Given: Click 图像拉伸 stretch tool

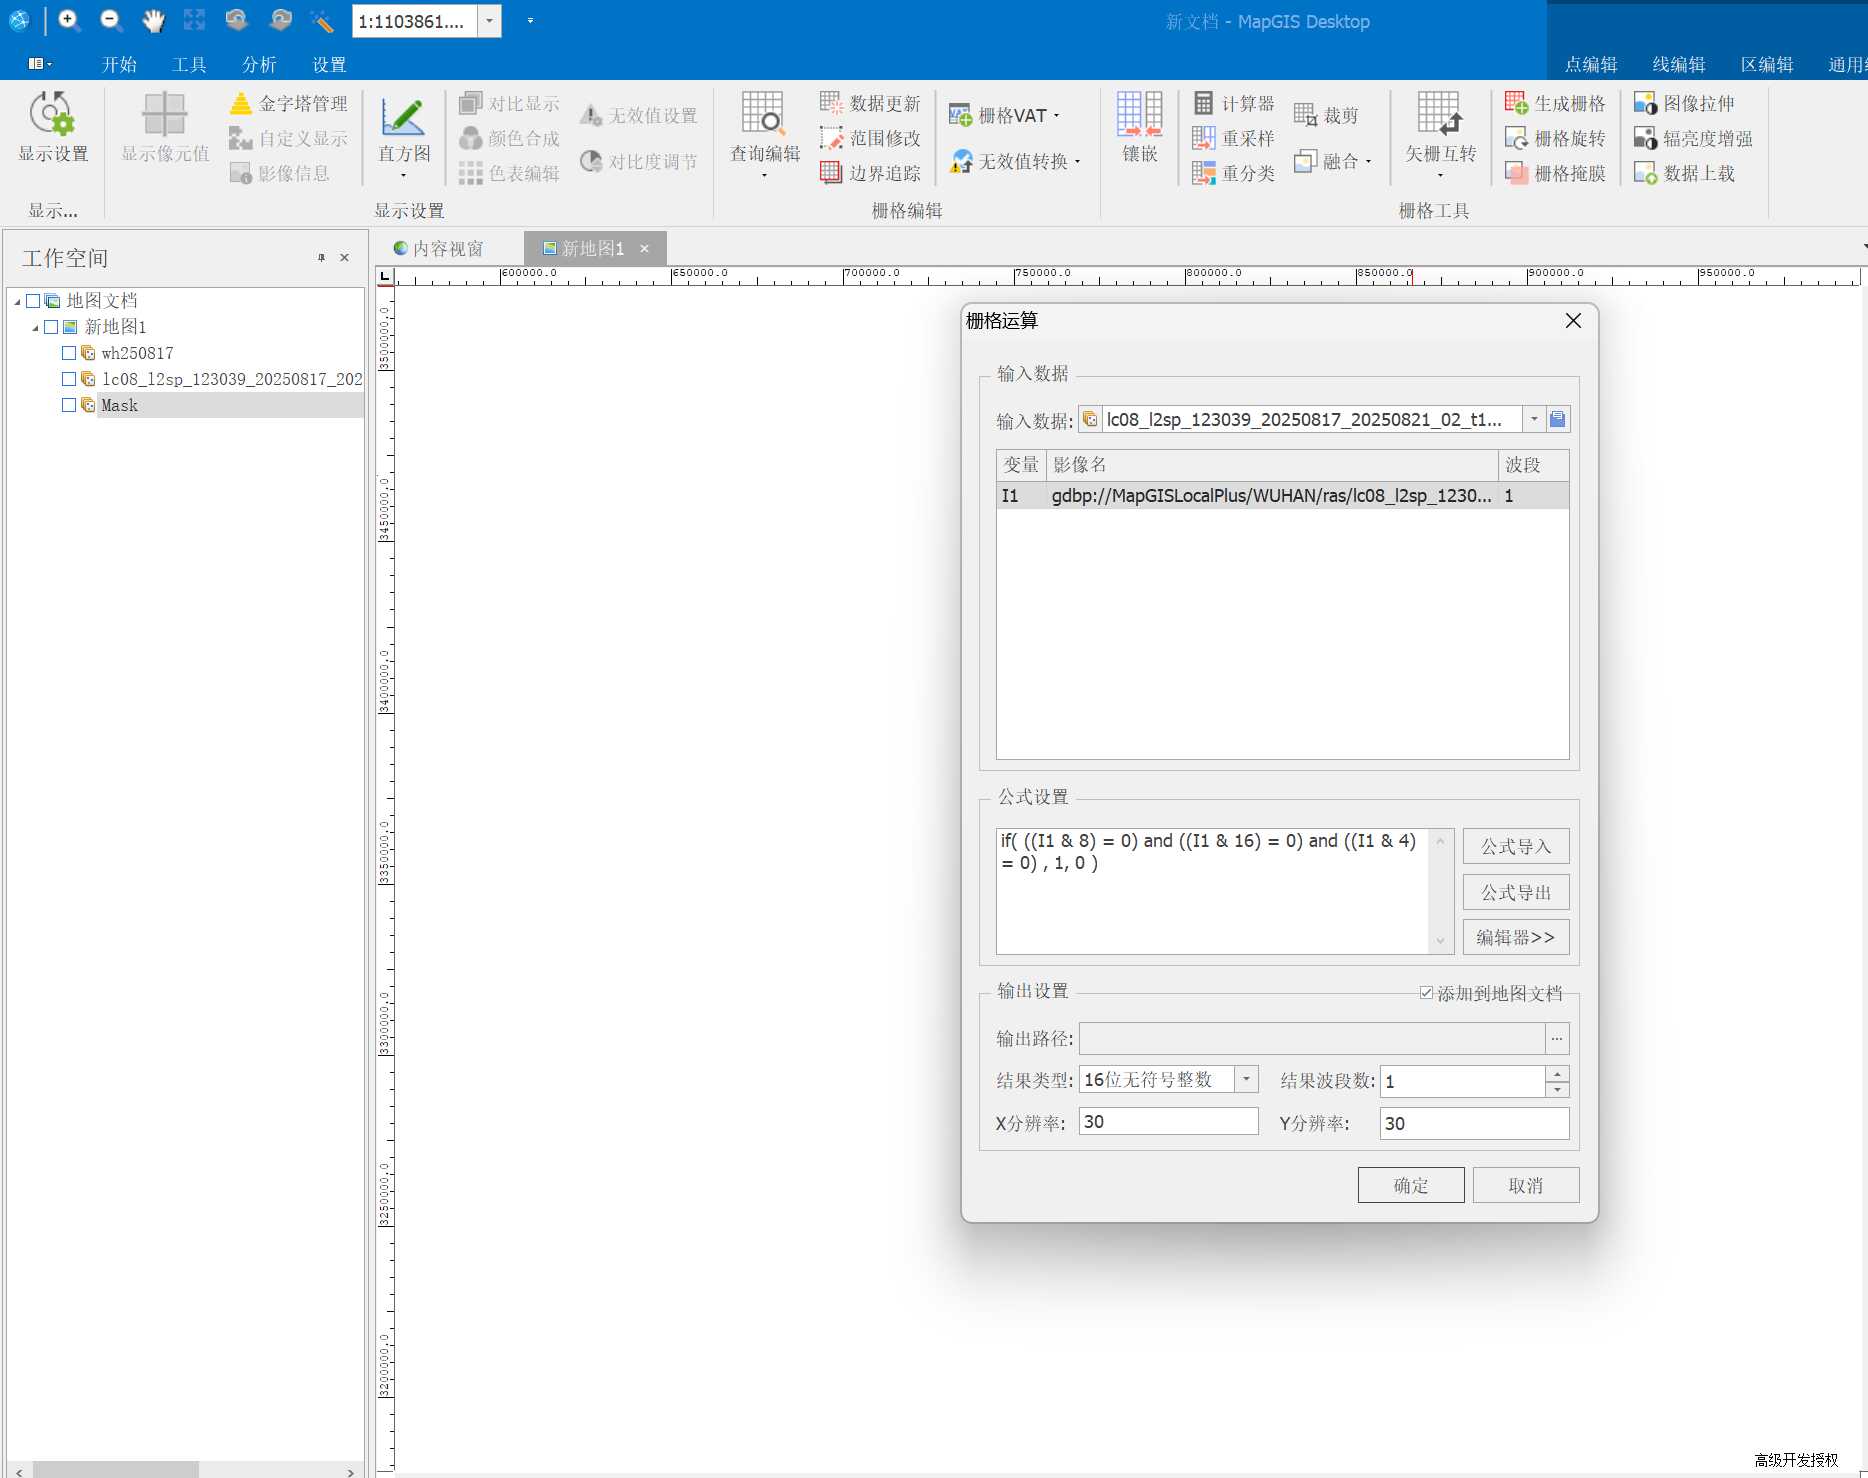Looking at the screenshot, I should tap(1685, 104).
